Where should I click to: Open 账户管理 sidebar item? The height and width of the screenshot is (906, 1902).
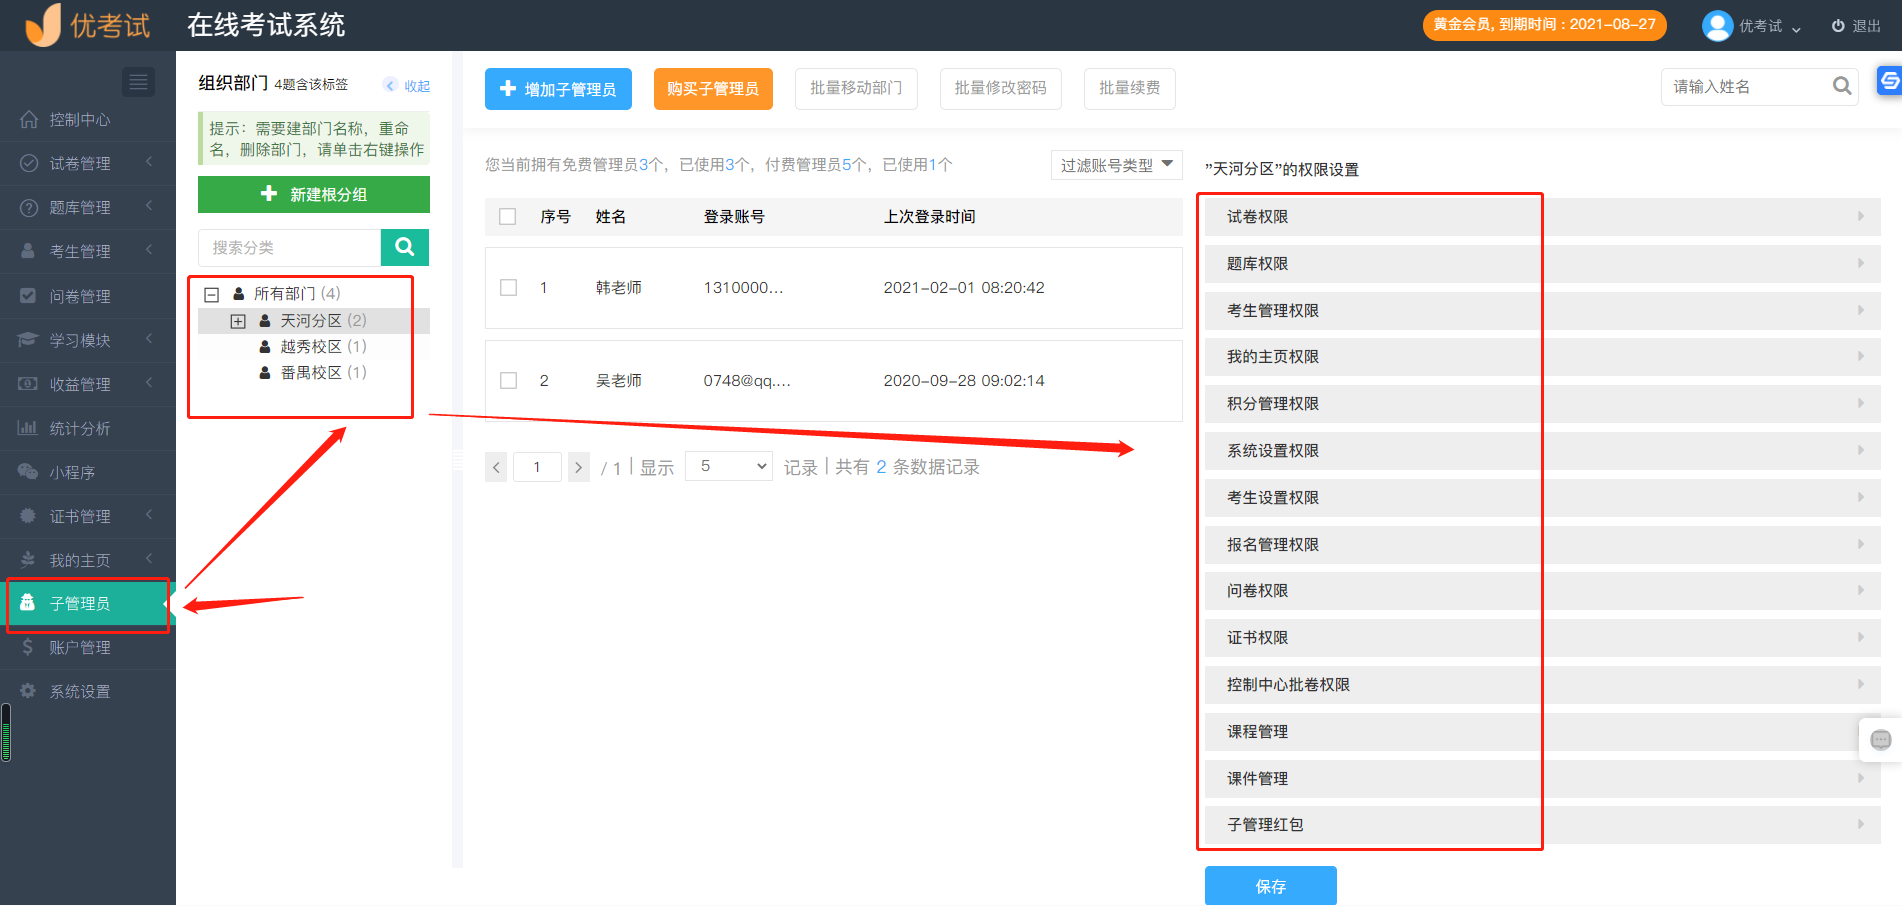(88, 648)
